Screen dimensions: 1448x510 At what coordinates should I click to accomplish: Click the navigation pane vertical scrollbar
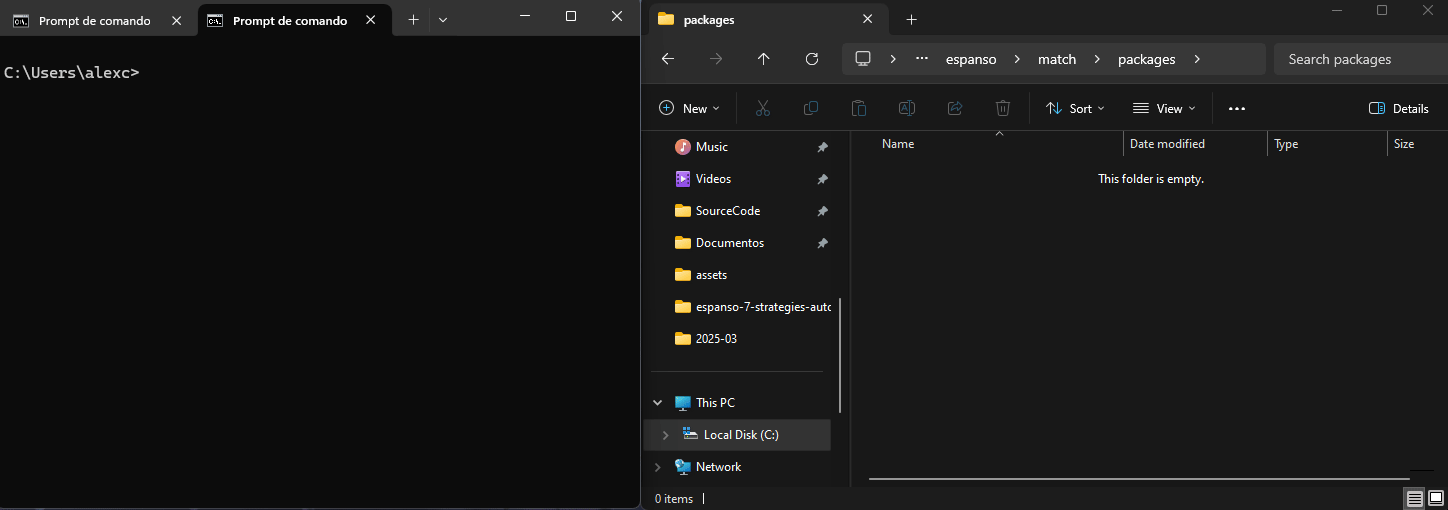coord(840,355)
